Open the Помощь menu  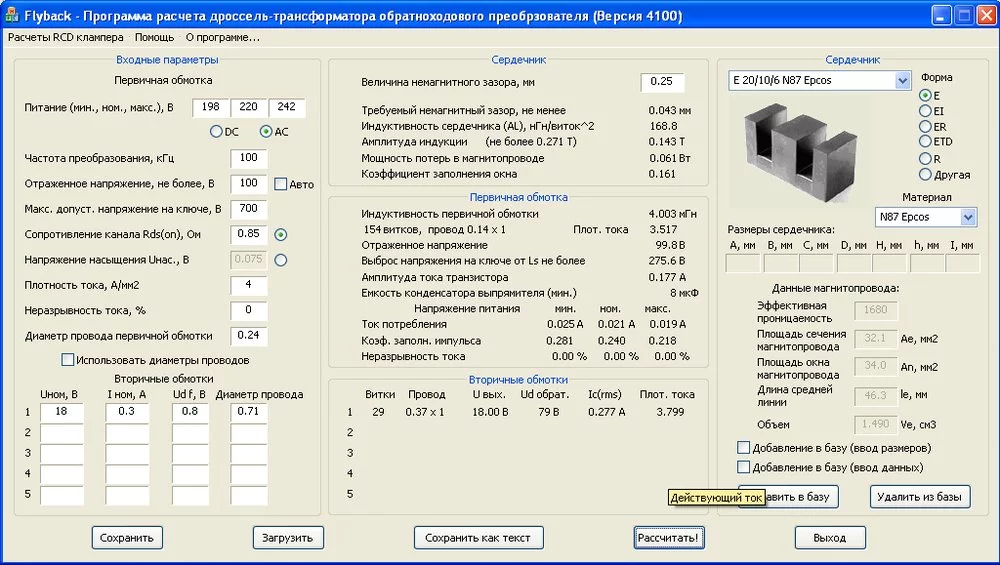pyautogui.click(x=154, y=37)
